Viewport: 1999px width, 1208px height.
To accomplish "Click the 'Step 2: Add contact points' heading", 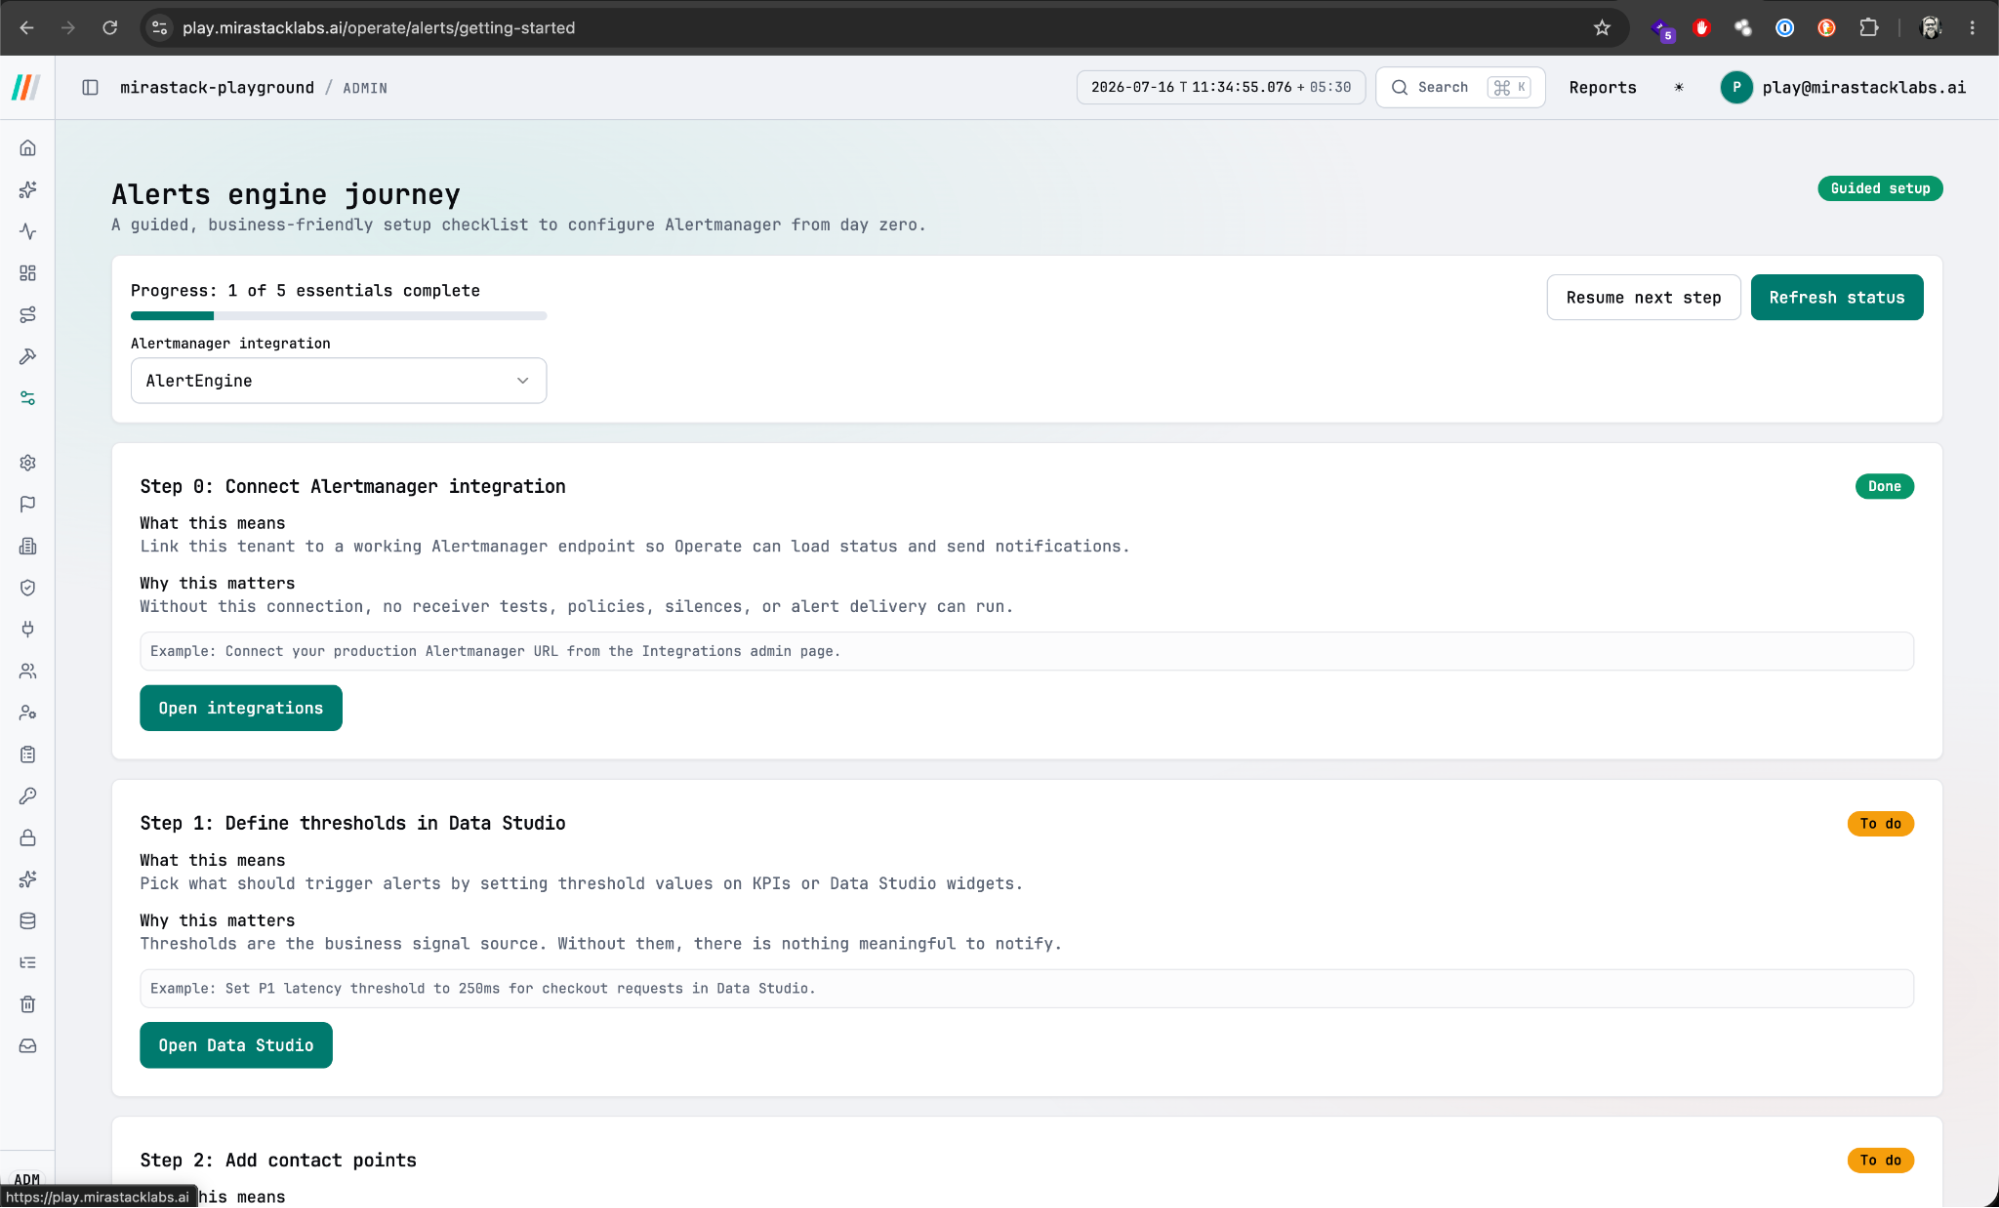I will pyautogui.click(x=278, y=1160).
